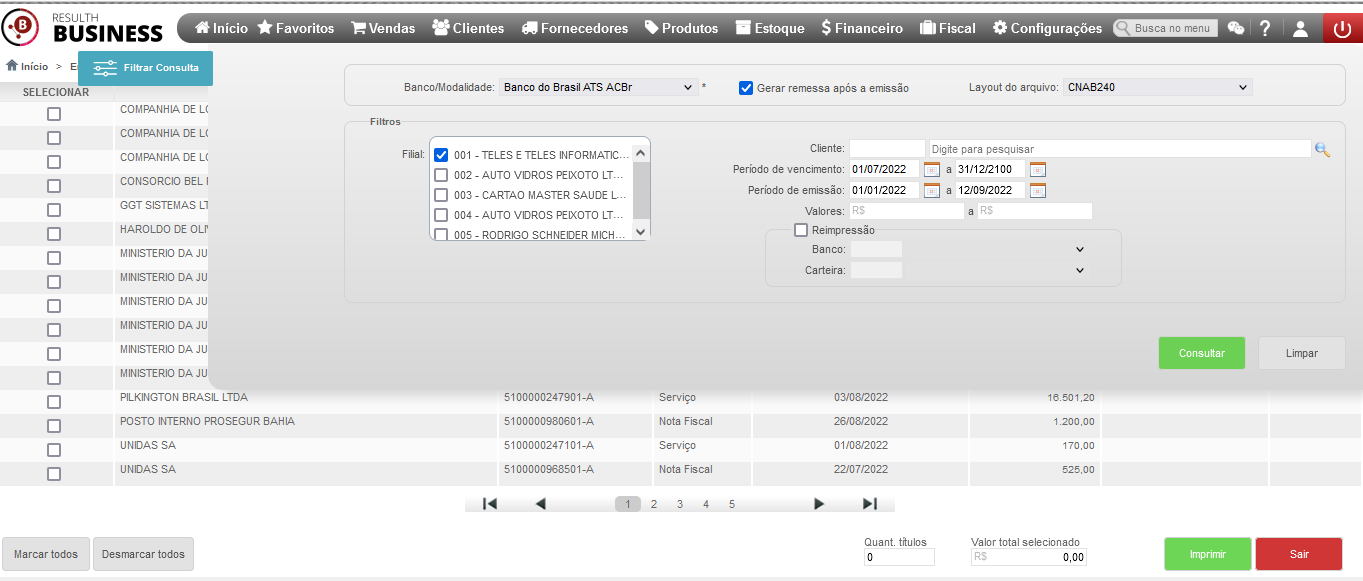Image resolution: width=1363 pixels, height=581 pixels.
Task: Open calendar for emissão start date
Action: tap(931, 190)
